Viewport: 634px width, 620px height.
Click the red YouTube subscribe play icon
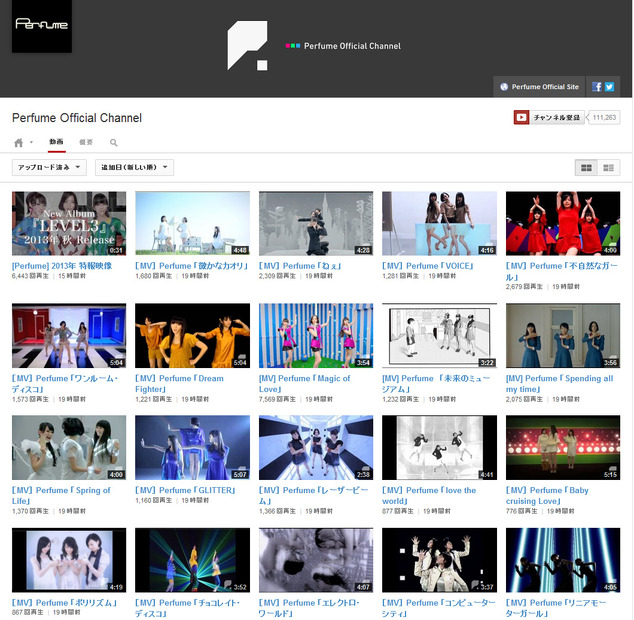[521, 118]
